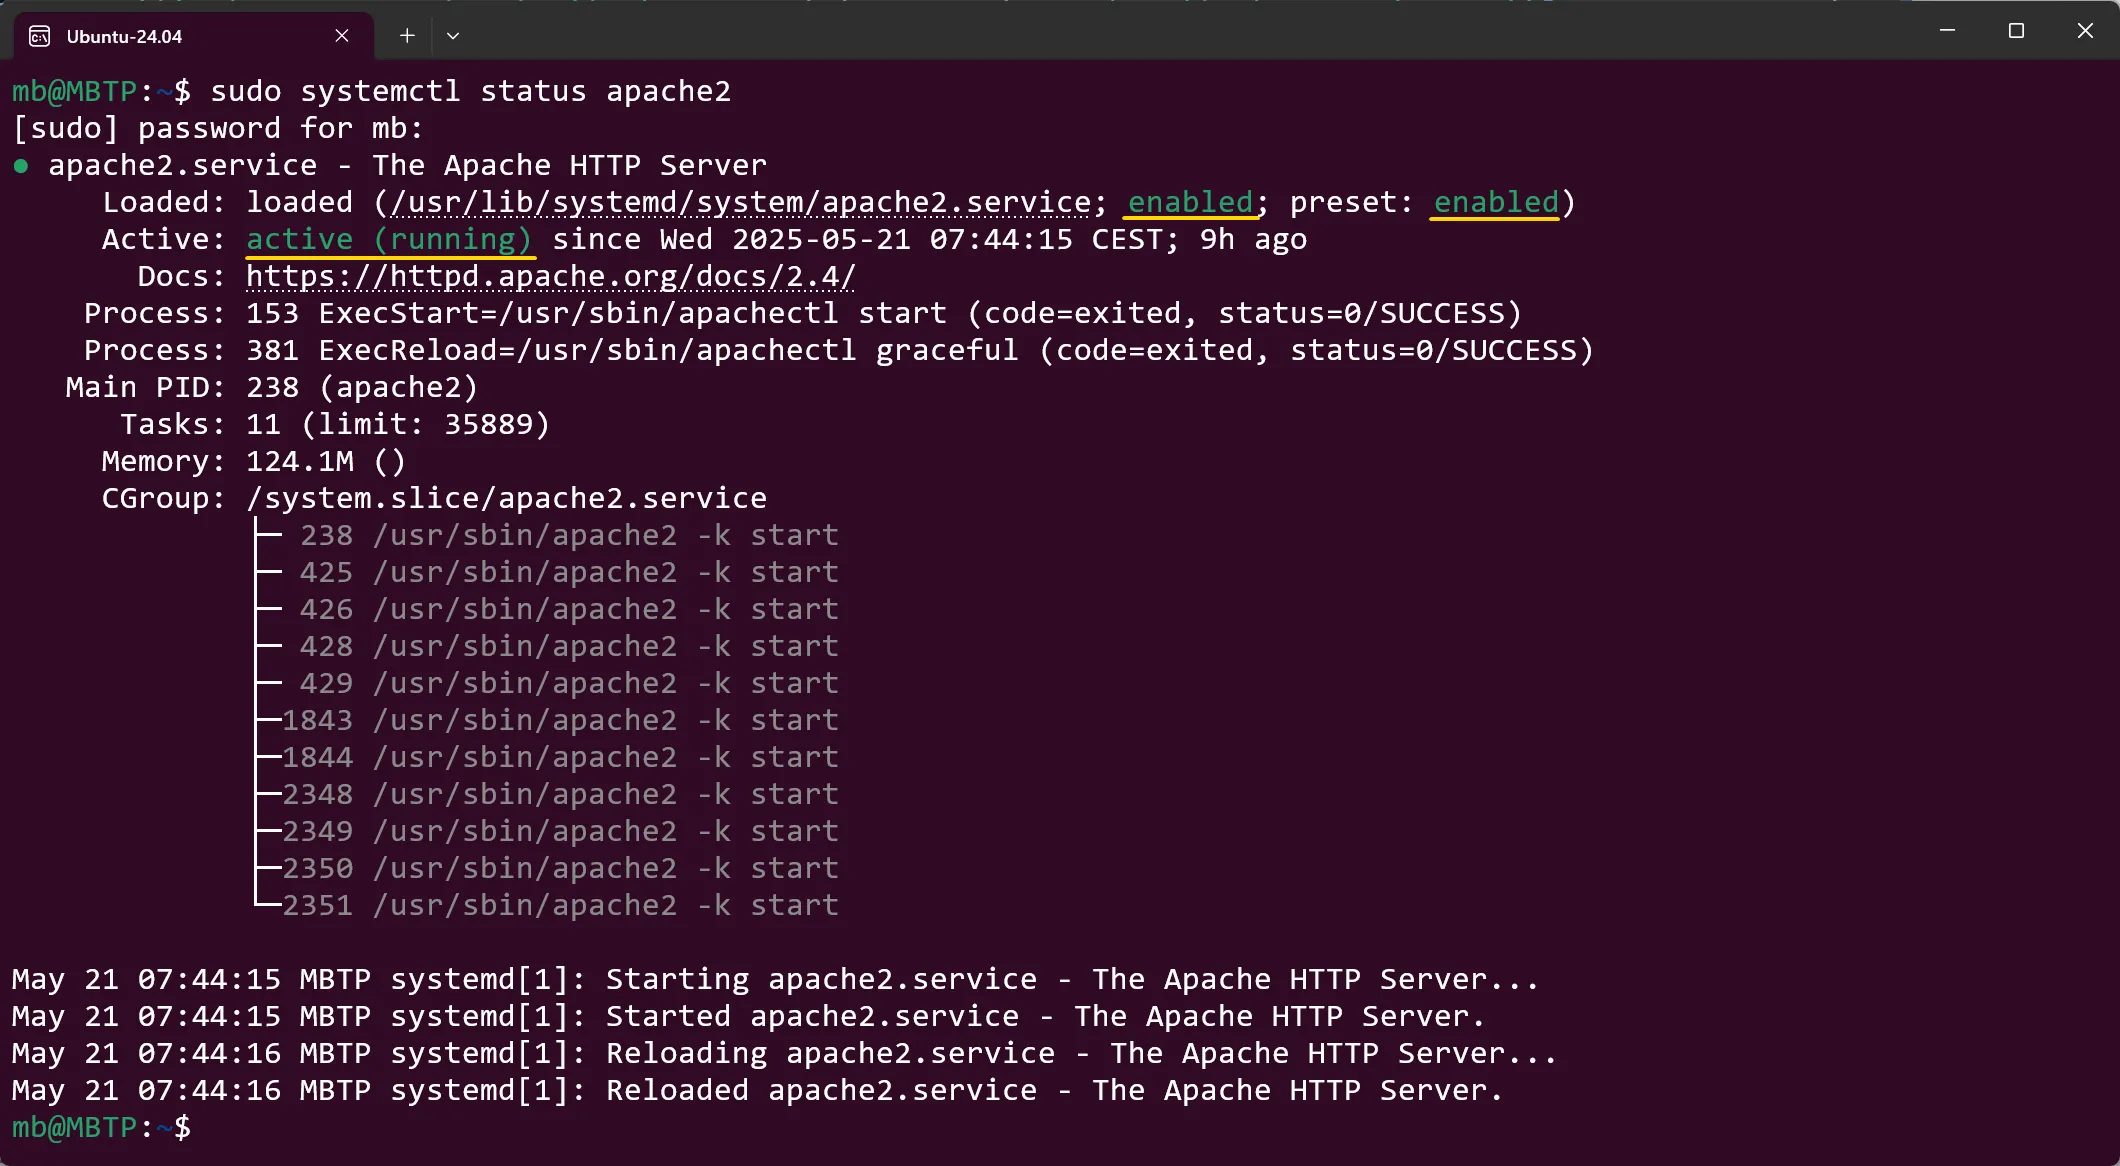Click the 'Starting apache2.service' log line

click(x=775, y=979)
